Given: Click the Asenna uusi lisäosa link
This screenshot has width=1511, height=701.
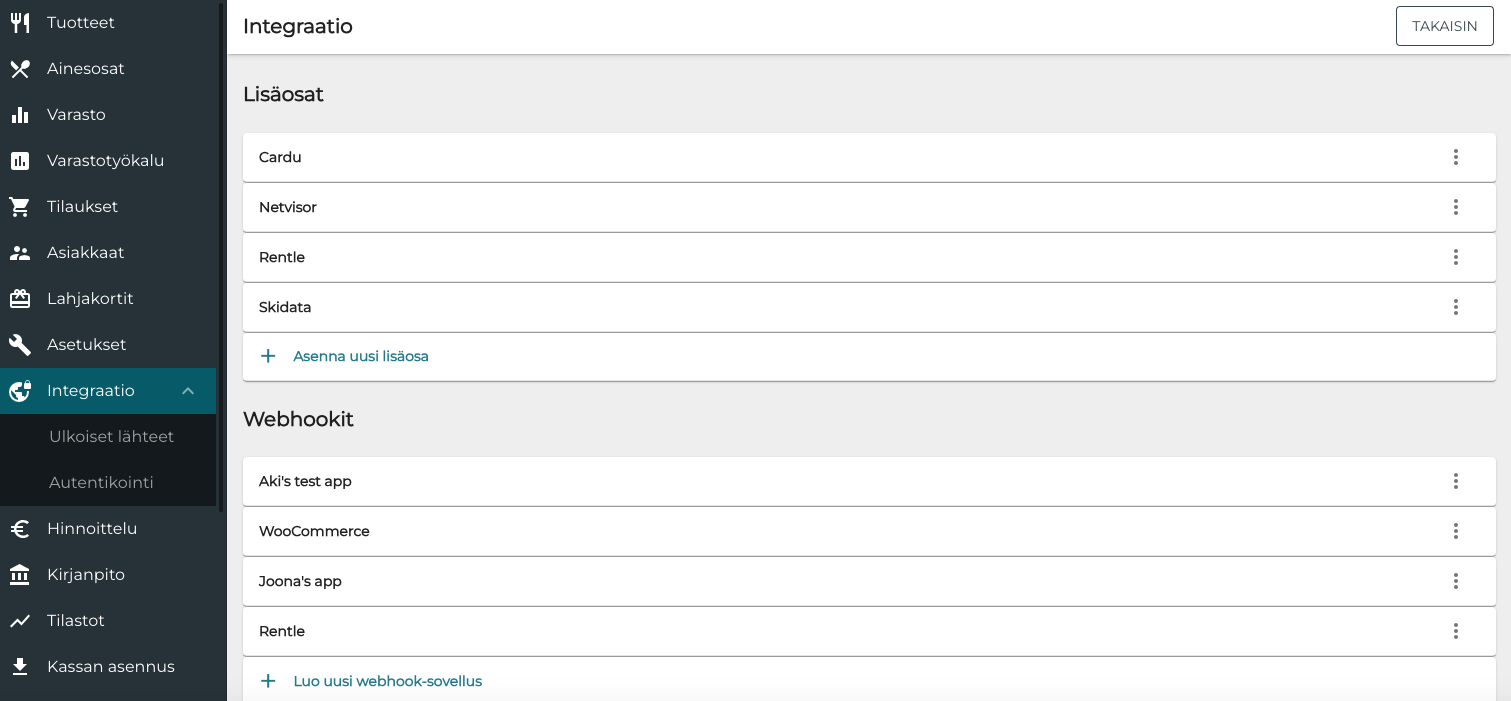Looking at the screenshot, I should click(x=360, y=356).
